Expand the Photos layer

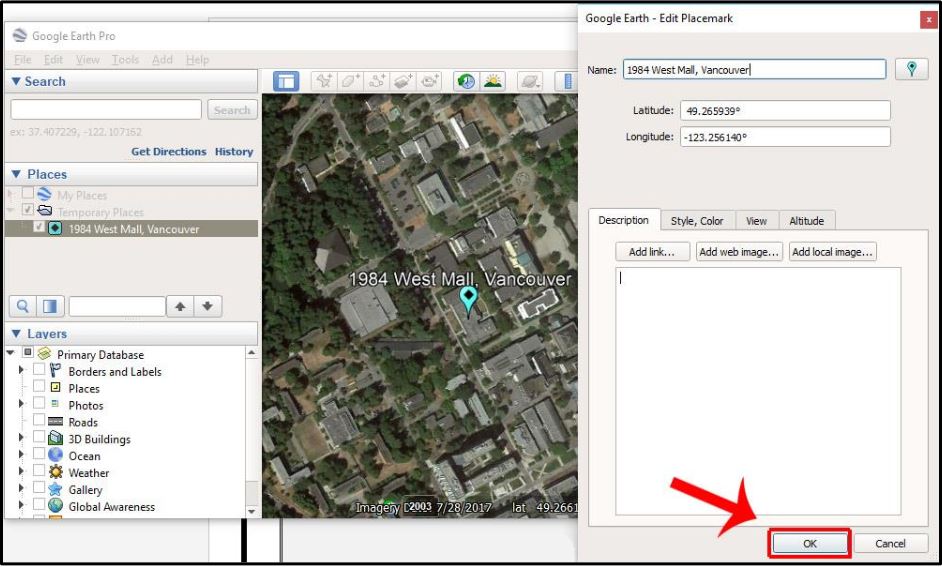pos(22,404)
